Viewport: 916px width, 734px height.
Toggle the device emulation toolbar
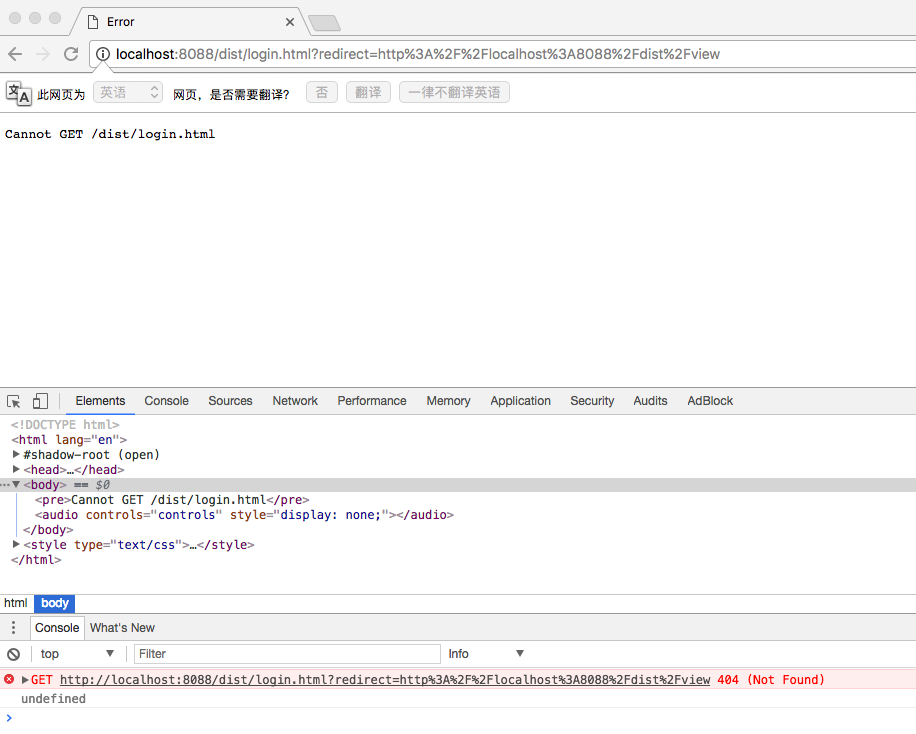click(x=38, y=399)
